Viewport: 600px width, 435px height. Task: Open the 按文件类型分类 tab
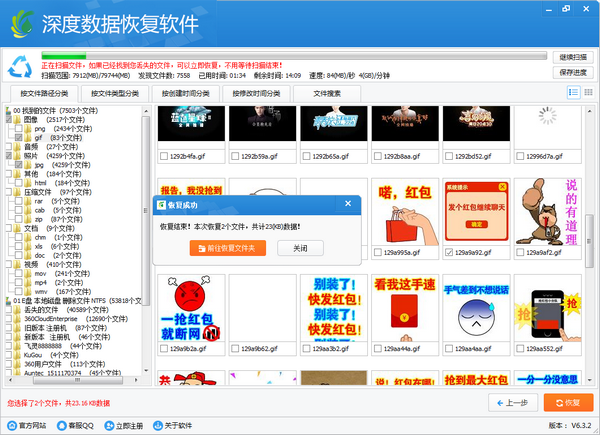pos(115,93)
